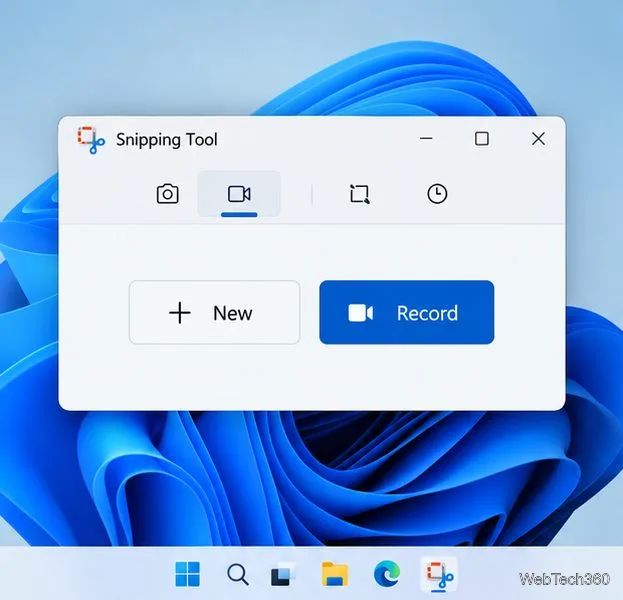Open taskbar Search magnifier

[x=238, y=575]
